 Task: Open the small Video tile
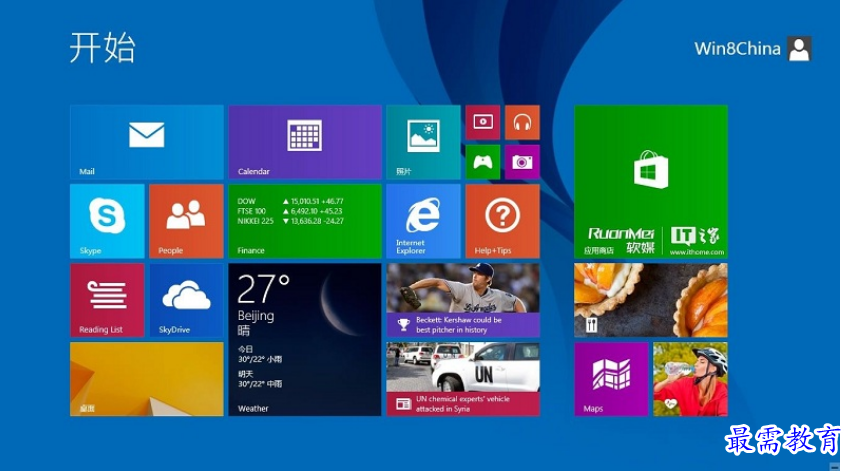tap(483, 122)
